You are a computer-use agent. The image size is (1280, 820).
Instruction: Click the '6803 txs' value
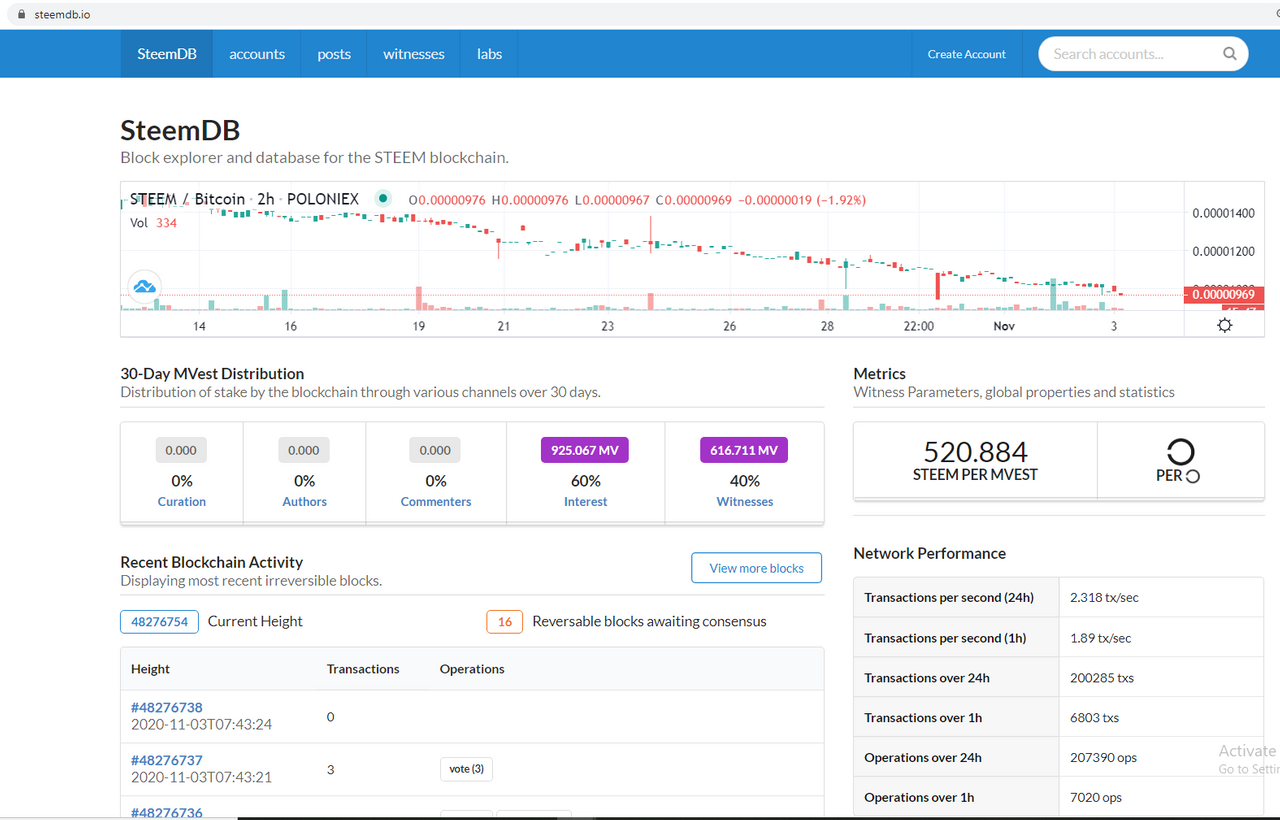coord(1094,717)
